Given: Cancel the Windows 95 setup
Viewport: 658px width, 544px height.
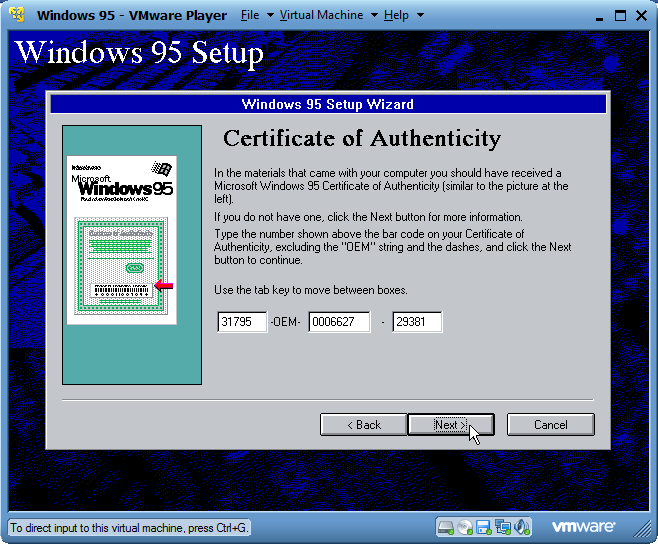Looking at the screenshot, I should (x=551, y=424).
